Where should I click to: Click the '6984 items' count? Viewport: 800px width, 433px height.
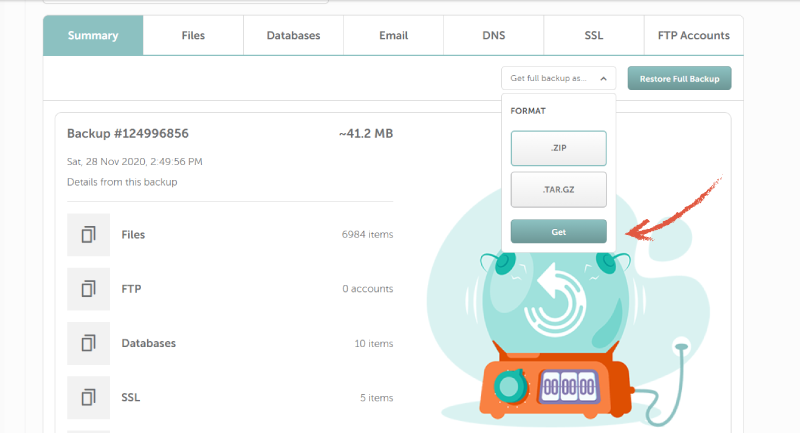(x=367, y=235)
